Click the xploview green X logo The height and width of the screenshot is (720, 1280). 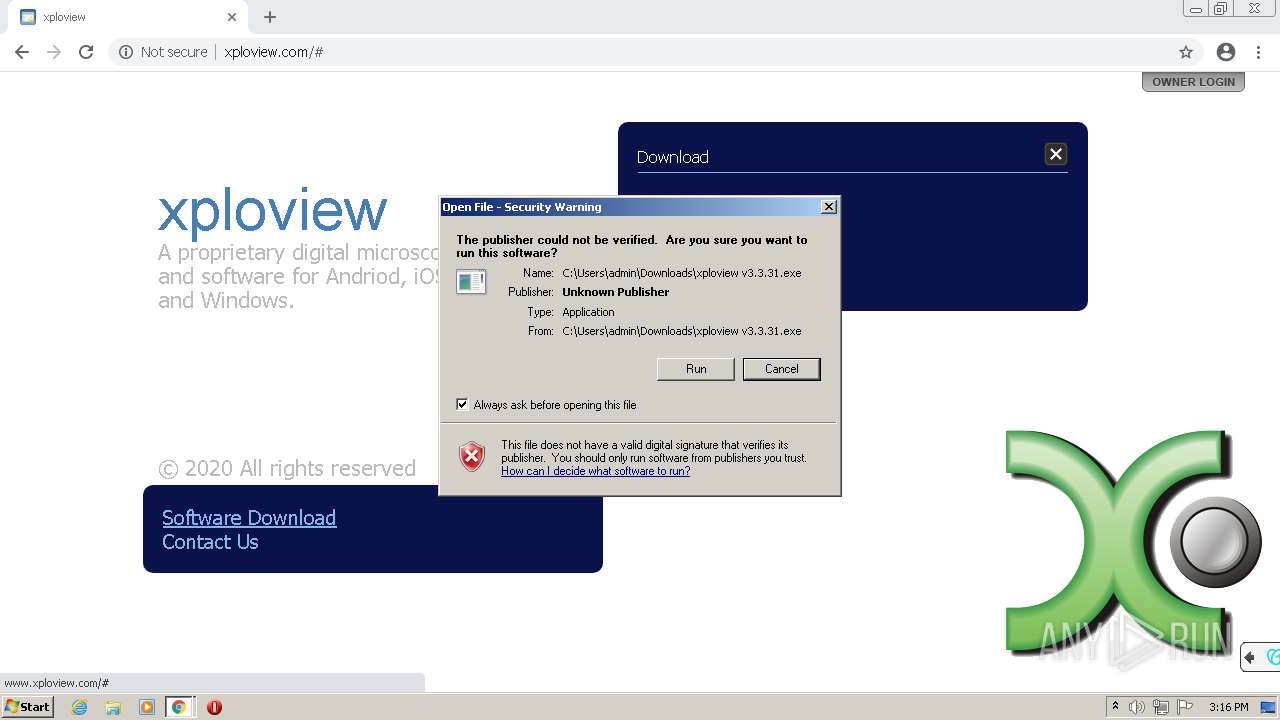click(x=1134, y=542)
